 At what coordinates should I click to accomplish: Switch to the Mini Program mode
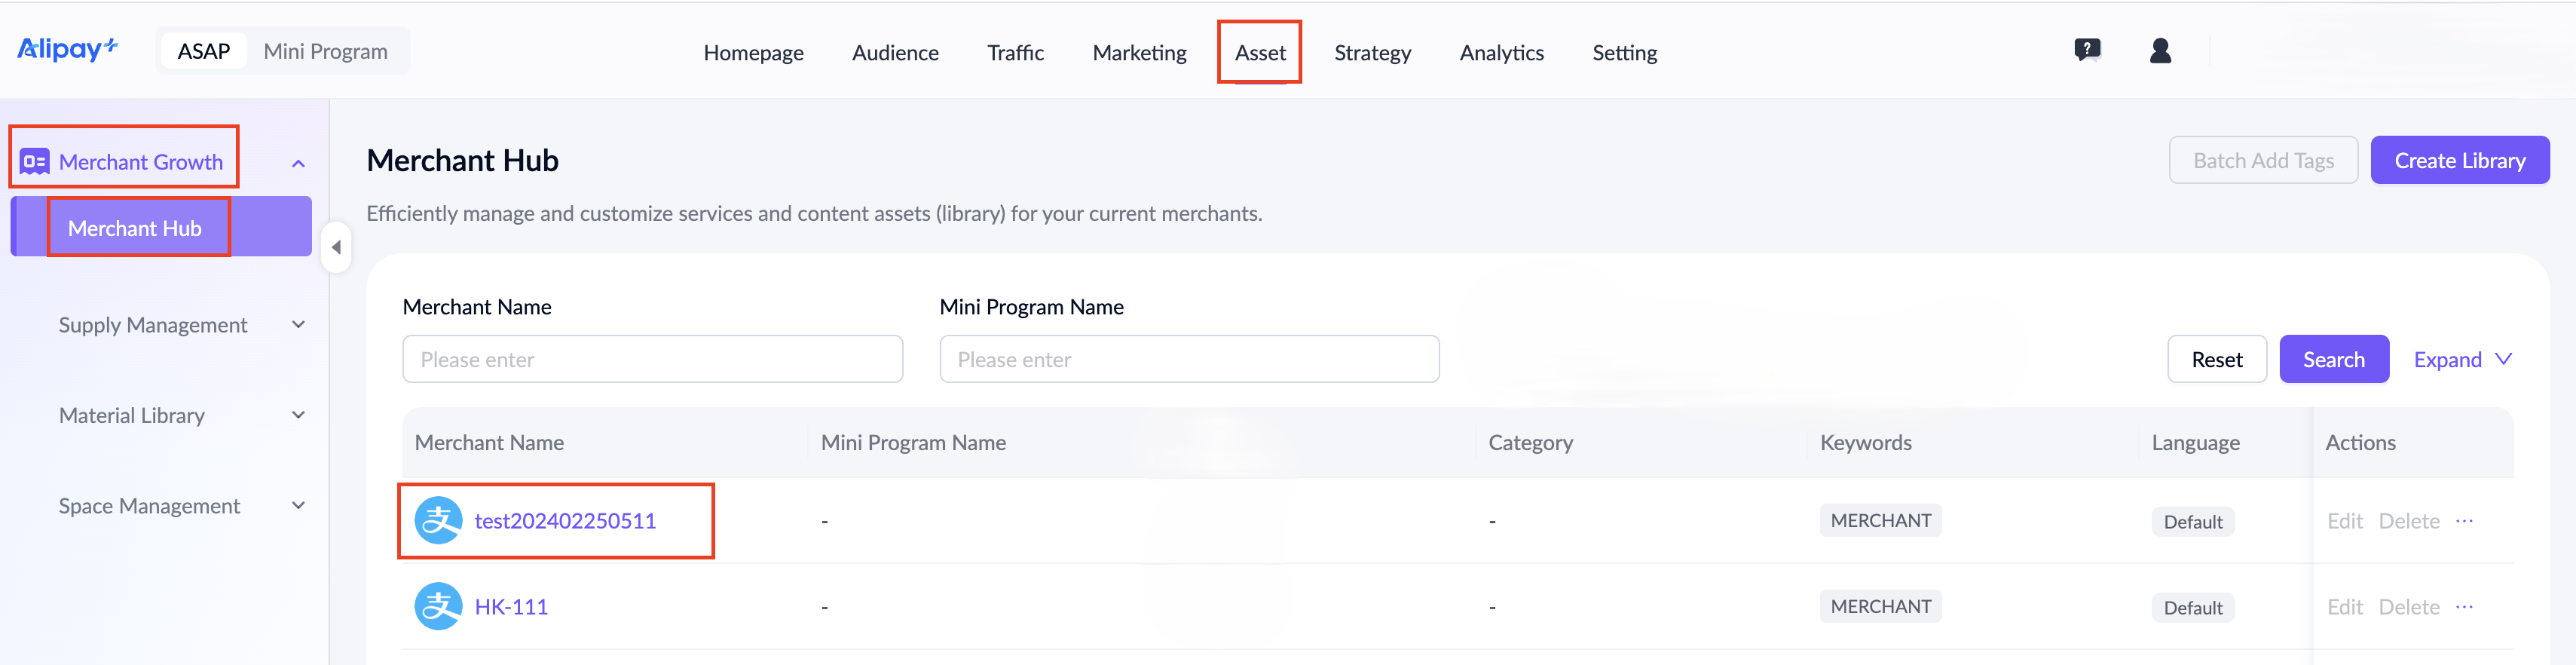click(325, 52)
